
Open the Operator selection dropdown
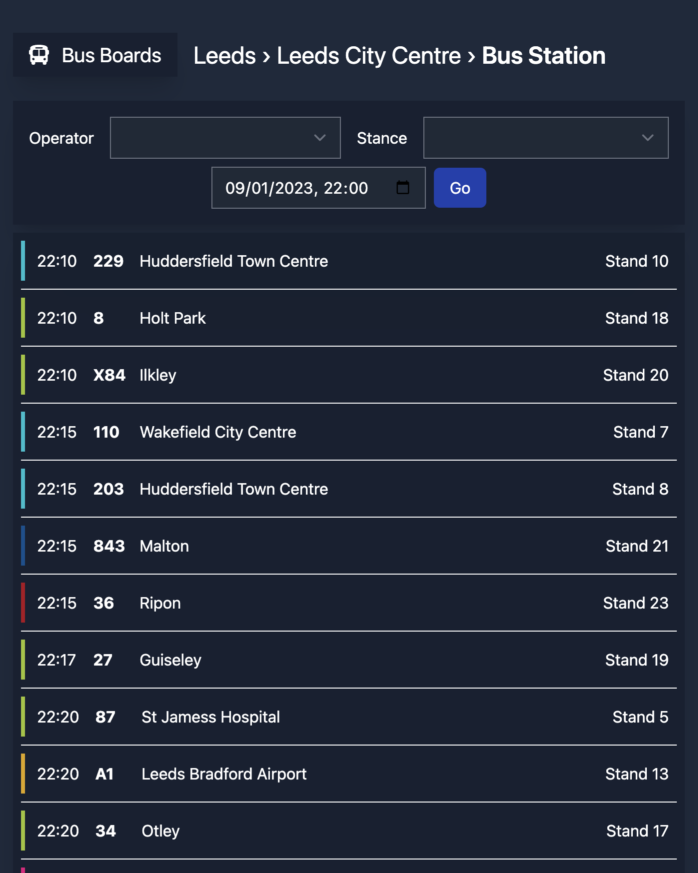225,138
